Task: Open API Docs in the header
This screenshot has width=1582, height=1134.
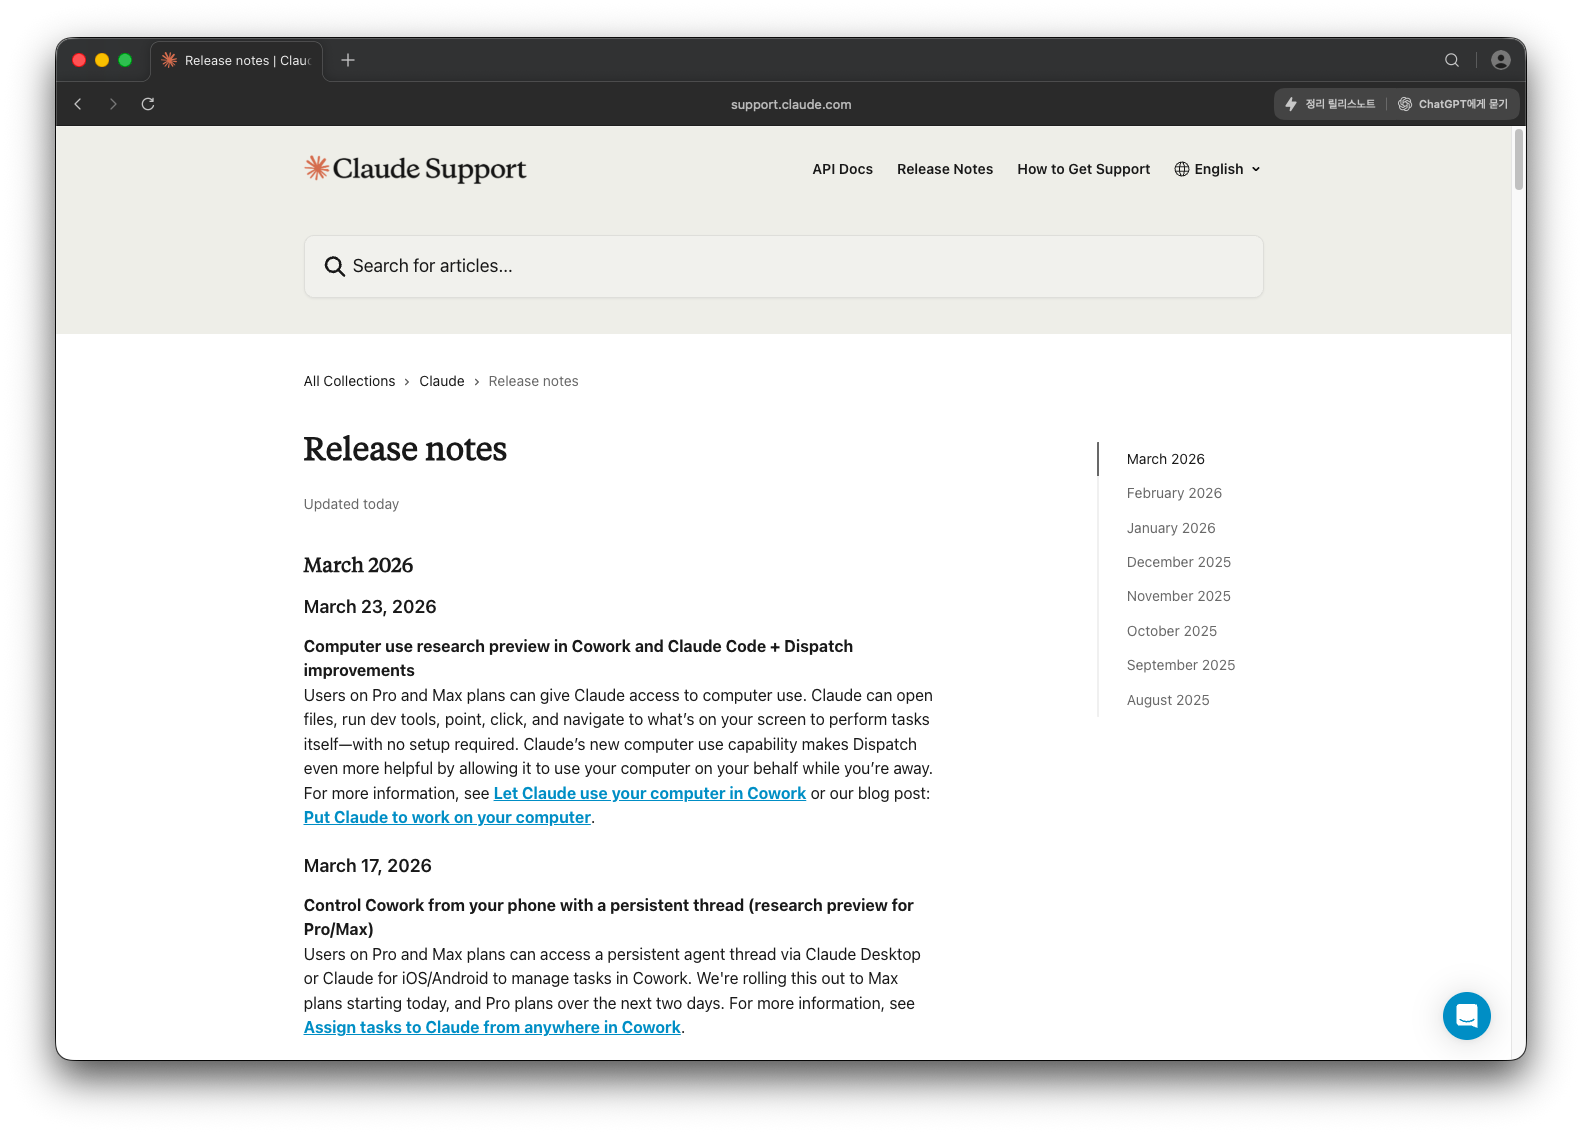Action: [x=842, y=169]
